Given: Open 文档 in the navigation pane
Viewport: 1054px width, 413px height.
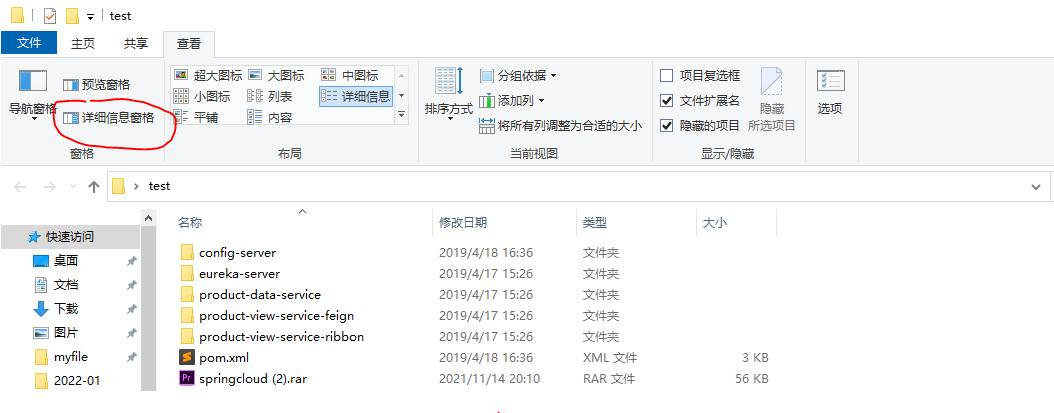Looking at the screenshot, I should pos(66,285).
